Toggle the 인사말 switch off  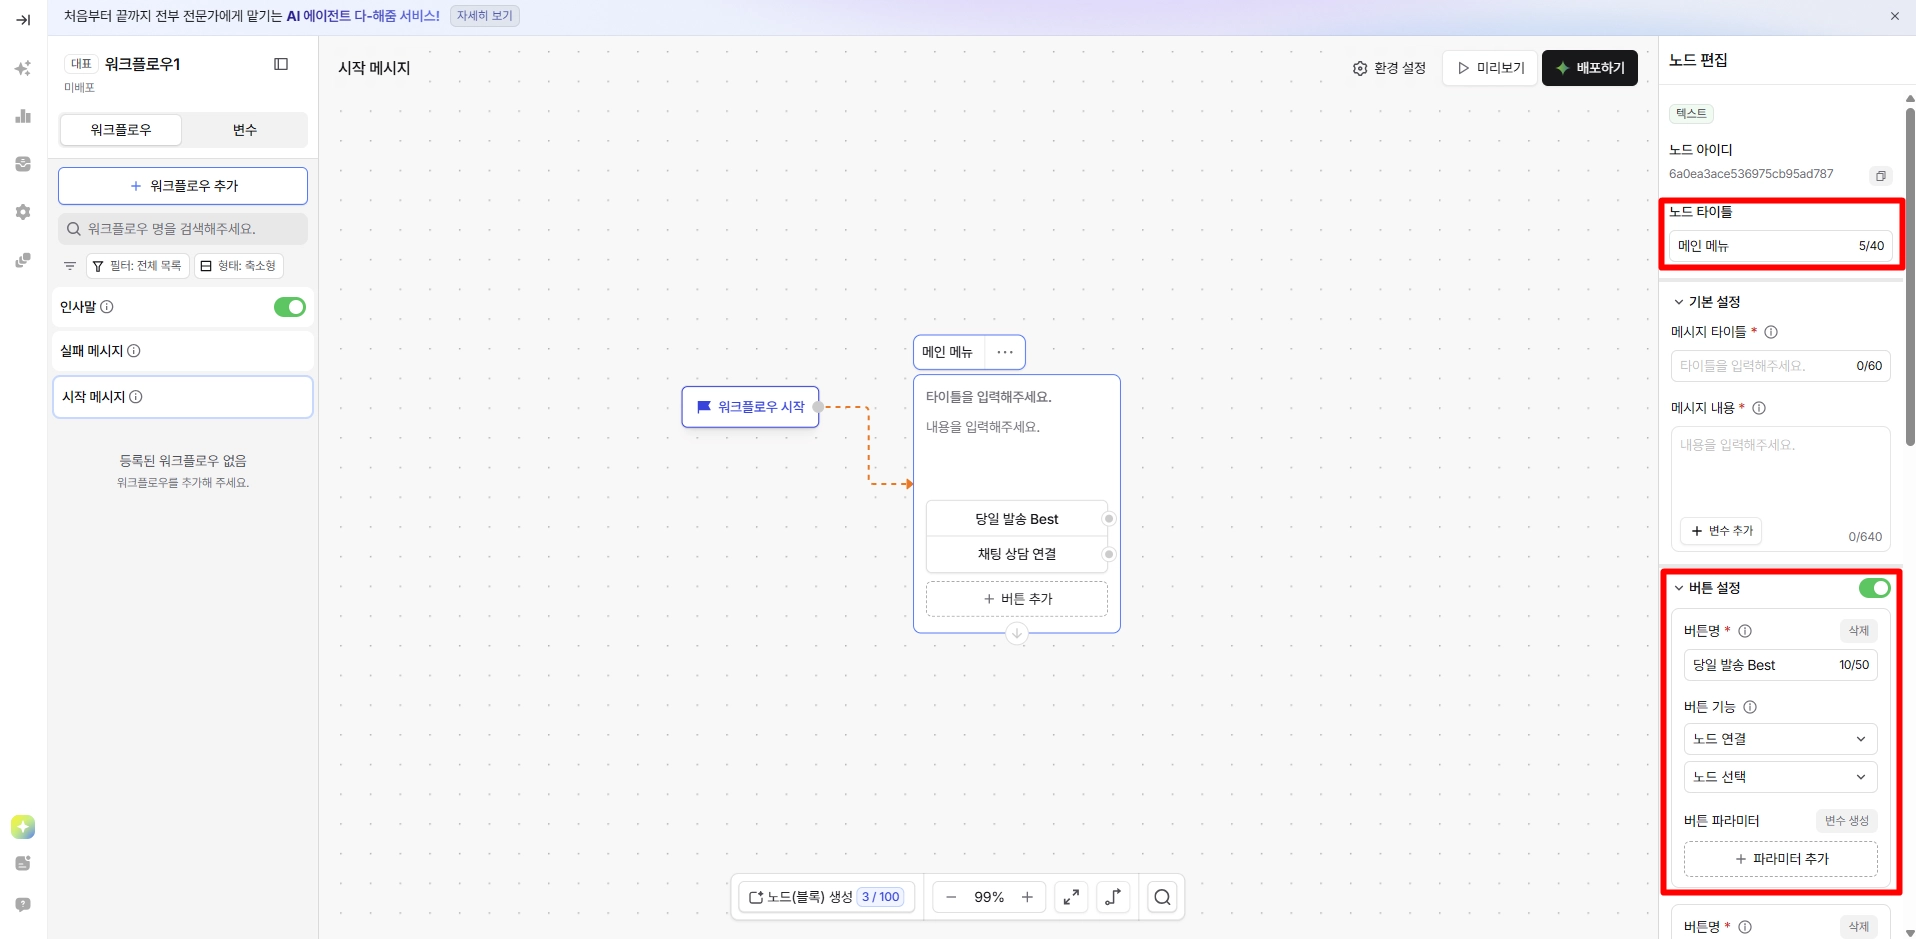tap(290, 307)
